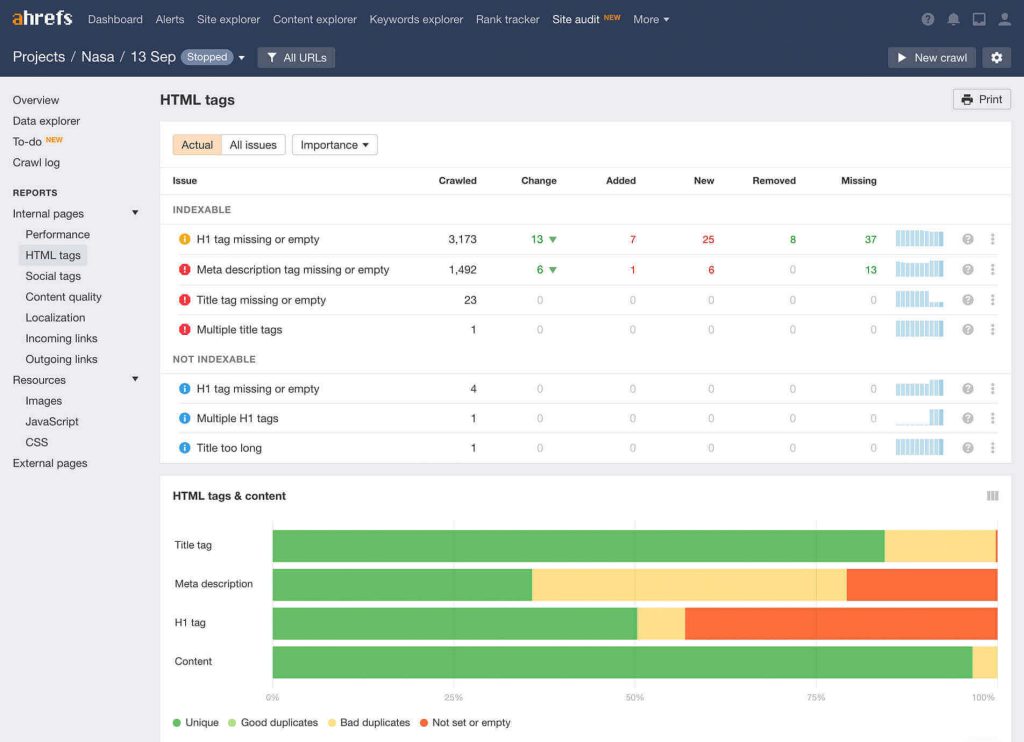Click the New crawl button
Screen dimensions: 1024x742
click(931, 57)
